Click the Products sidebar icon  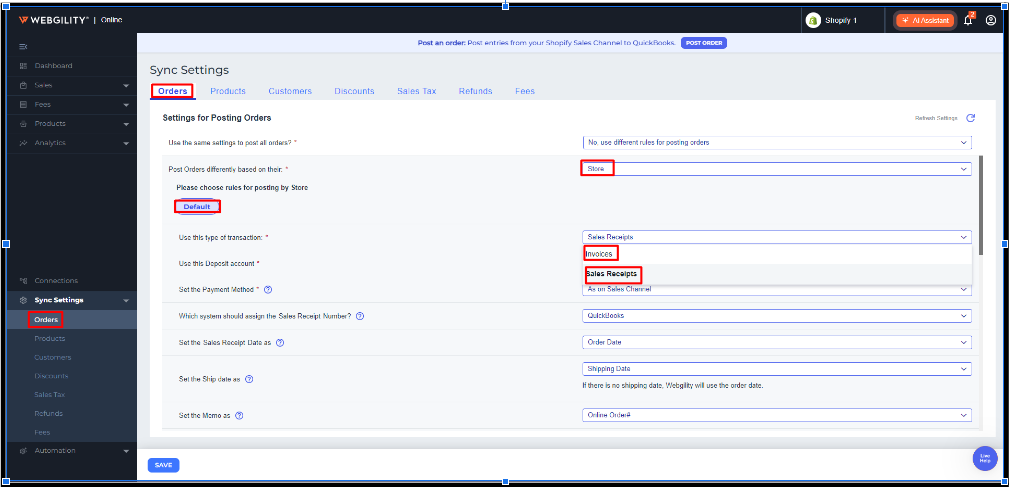click(x=23, y=124)
